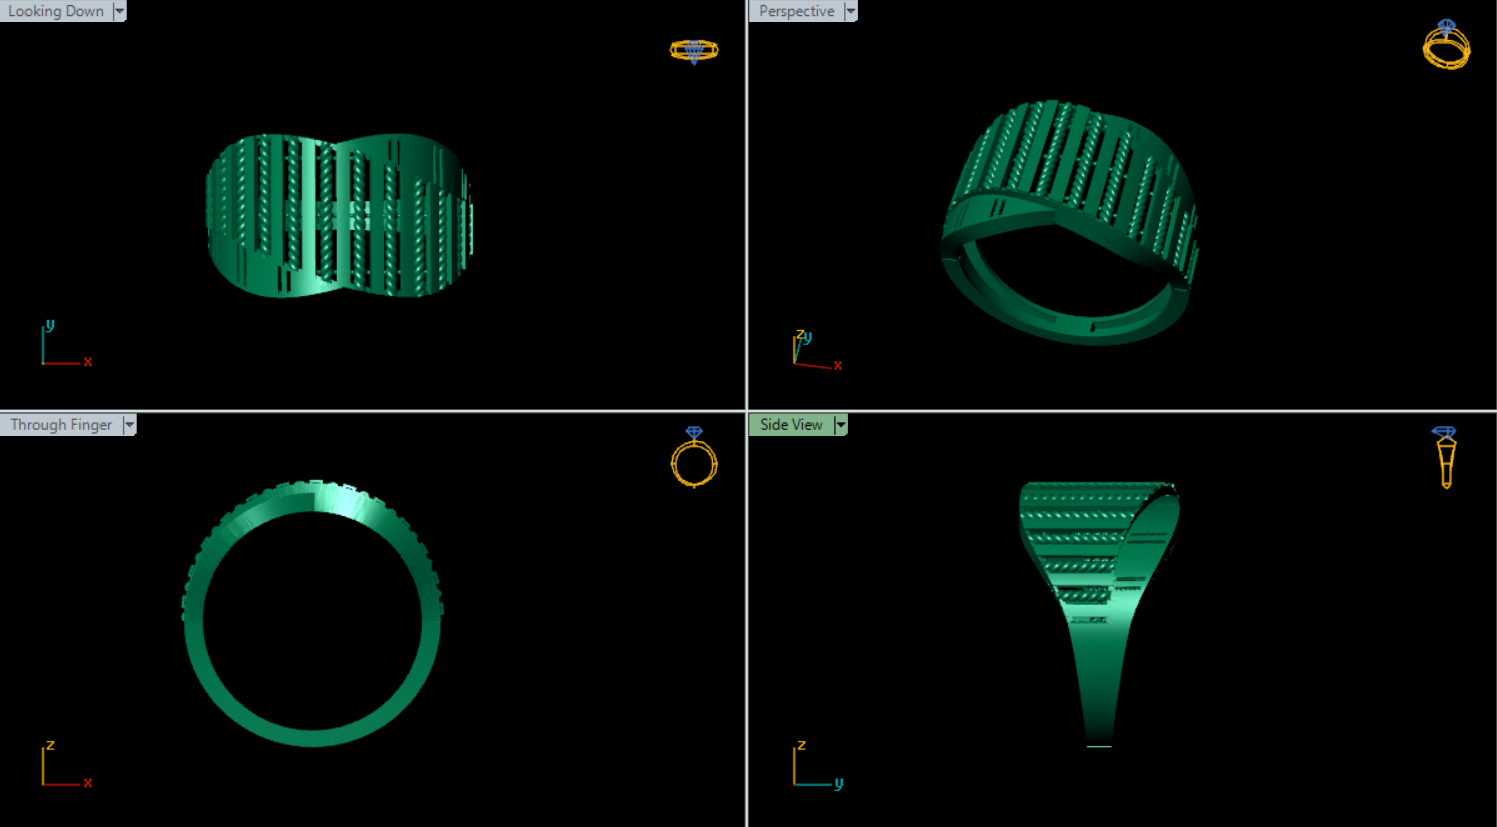The image size is (1497, 827).
Task: Activate the Looking Down viewport label
Action: click(x=56, y=11)
